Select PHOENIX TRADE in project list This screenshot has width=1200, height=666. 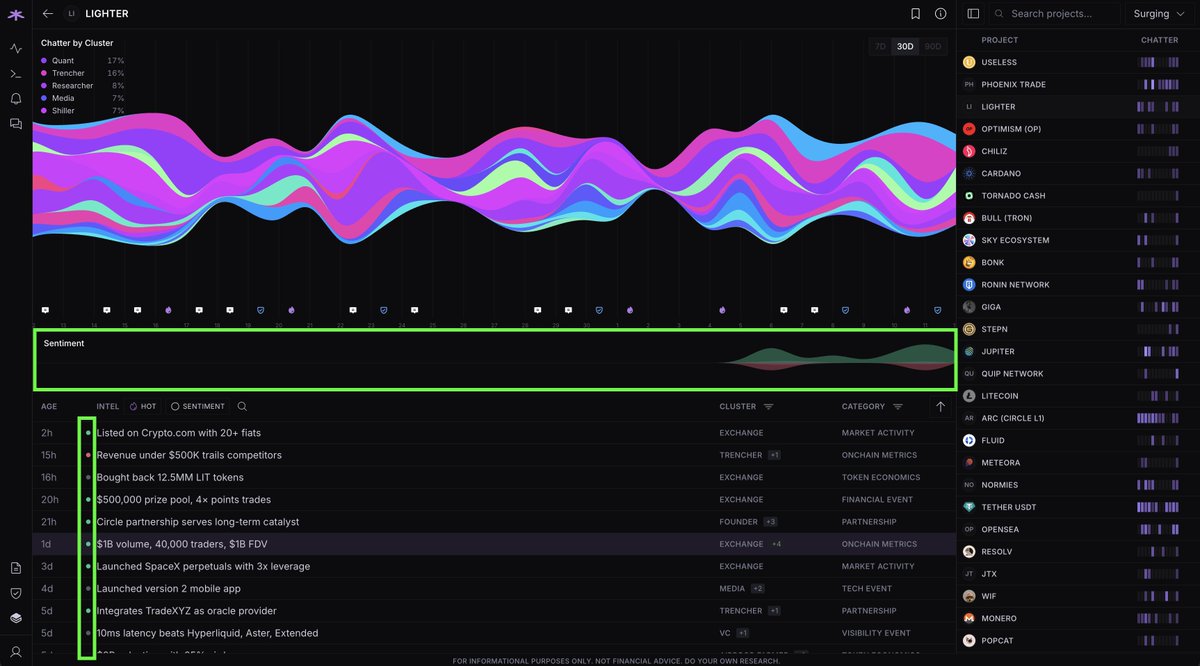(1078, 84)
